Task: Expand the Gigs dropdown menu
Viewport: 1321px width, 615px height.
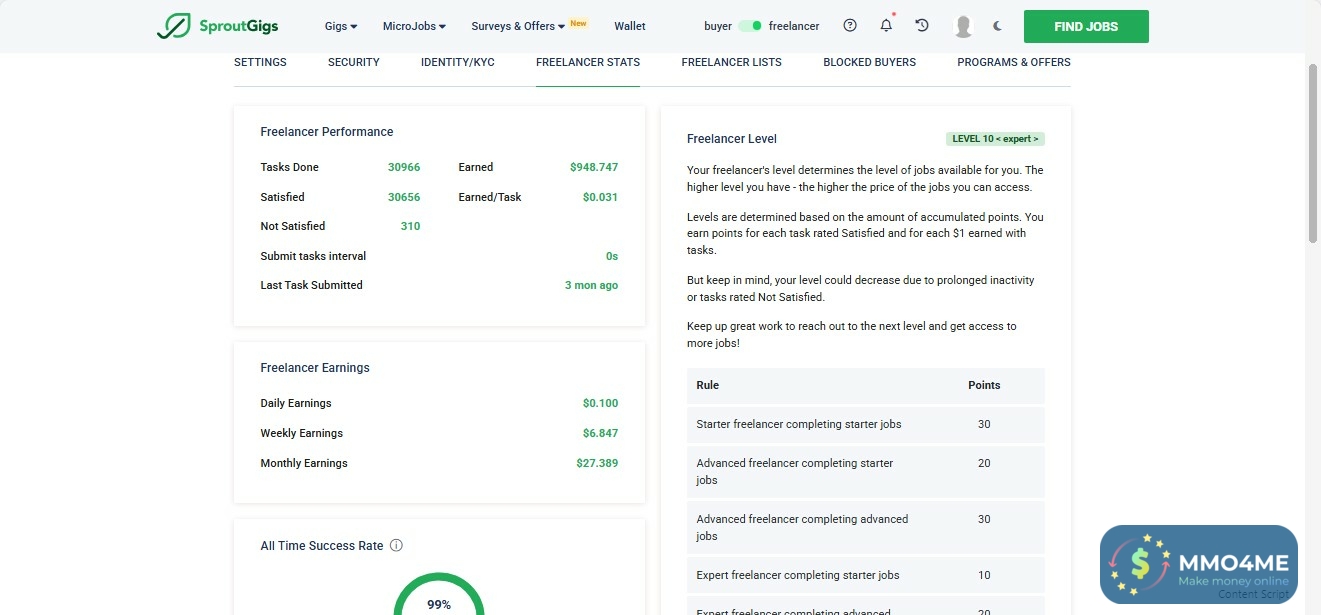Action: (x=341, y=26)
